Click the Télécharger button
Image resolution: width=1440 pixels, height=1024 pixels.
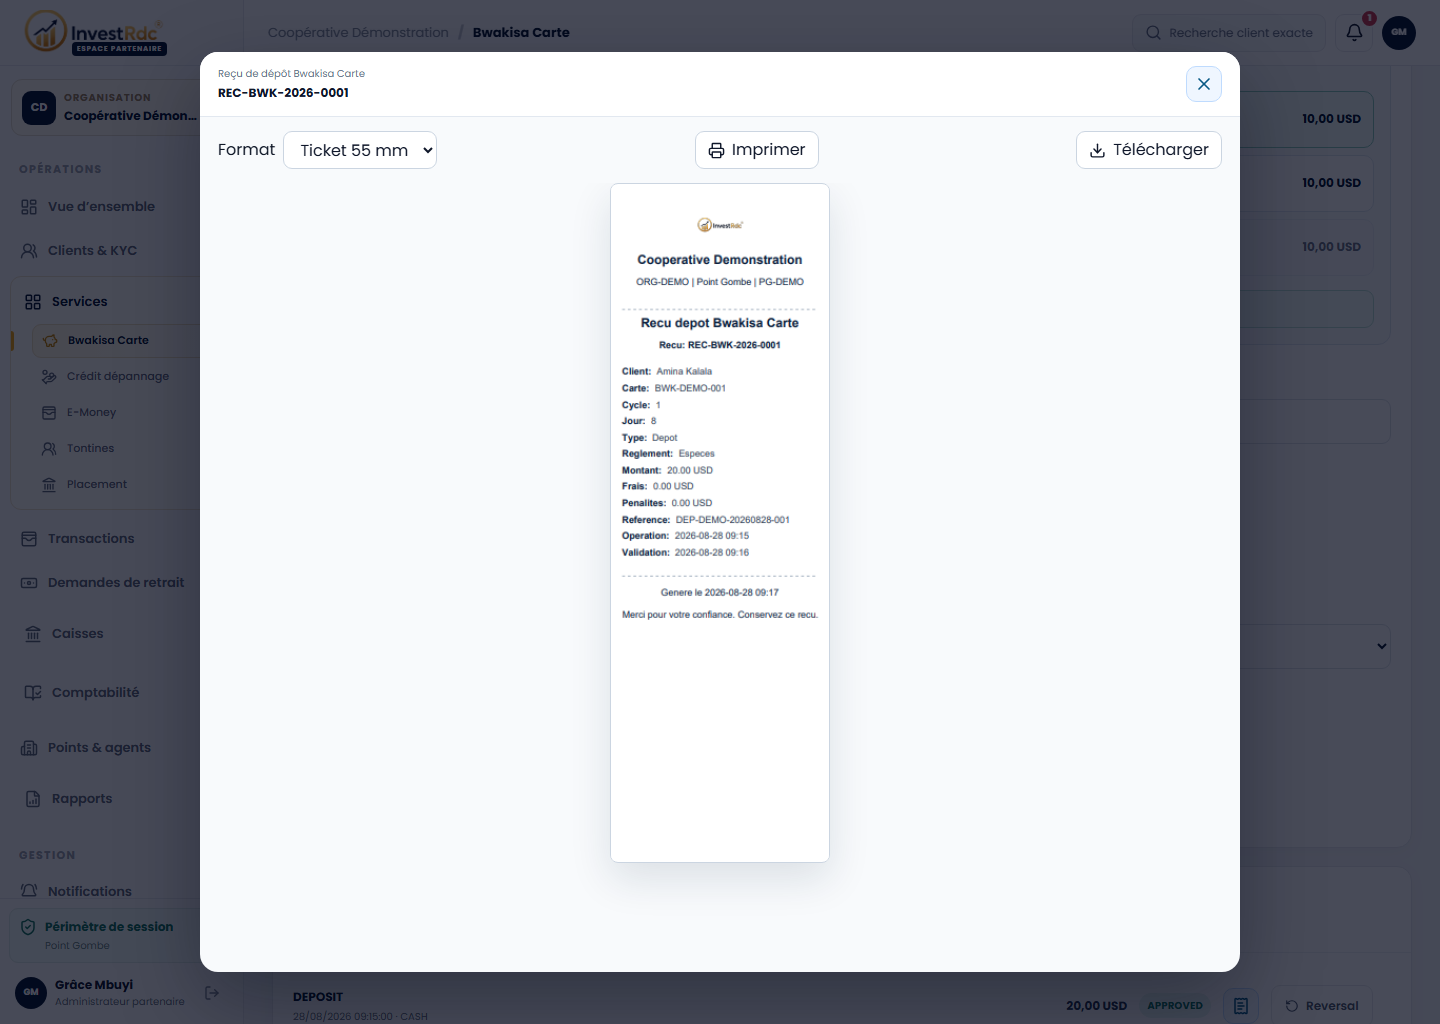click(x=1149, y=150)
